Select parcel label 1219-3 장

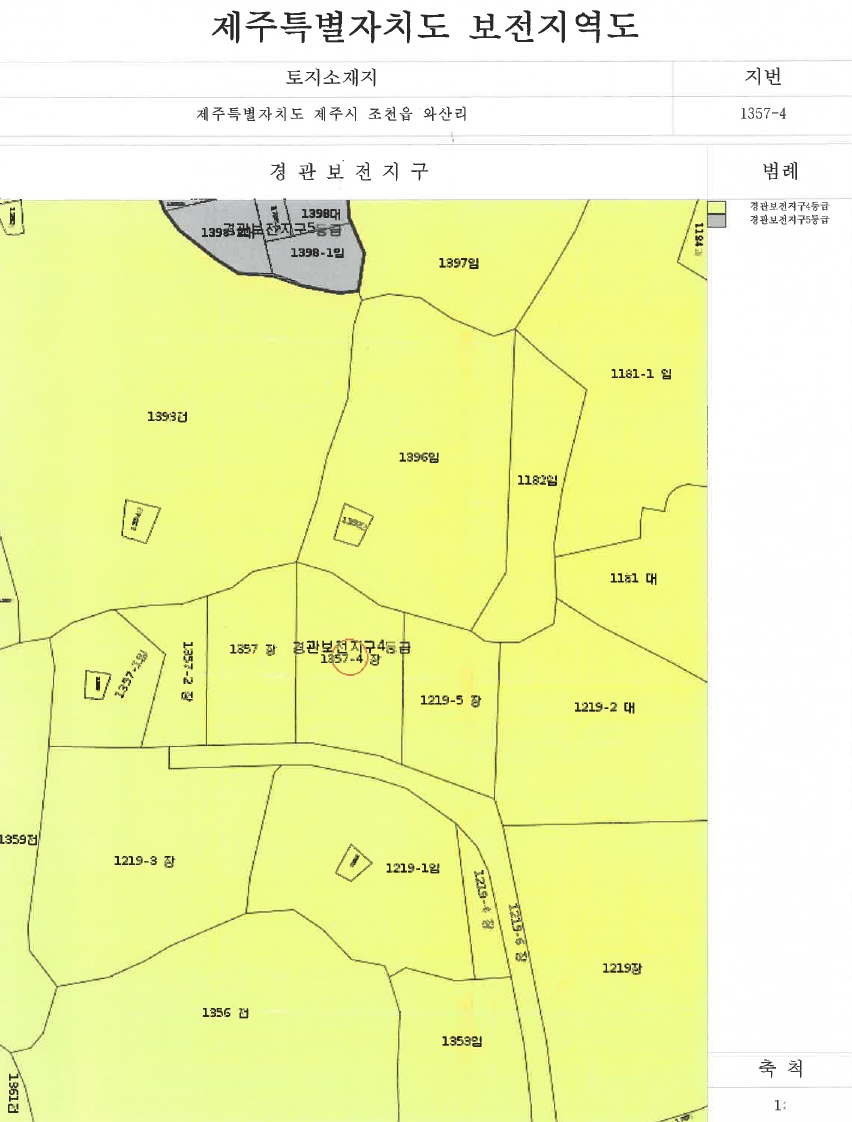(144, 860)
